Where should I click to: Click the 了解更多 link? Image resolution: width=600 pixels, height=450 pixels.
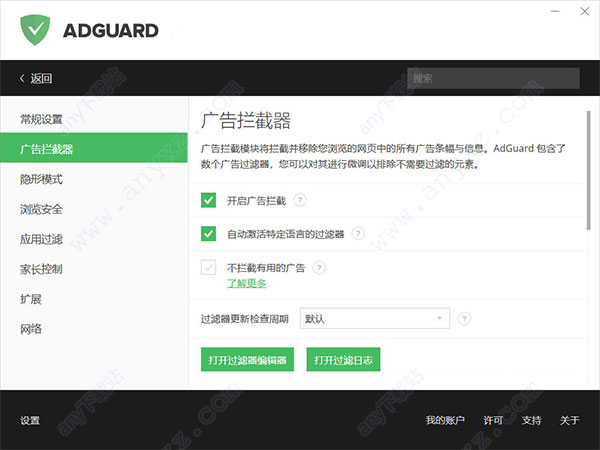pyautogui.click(x=246, y=283)
